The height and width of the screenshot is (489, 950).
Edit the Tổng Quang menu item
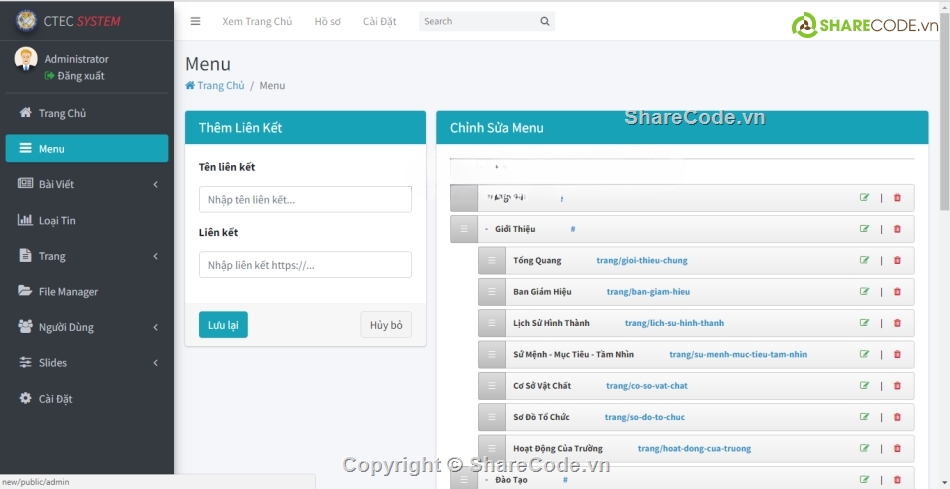(865, 260)
